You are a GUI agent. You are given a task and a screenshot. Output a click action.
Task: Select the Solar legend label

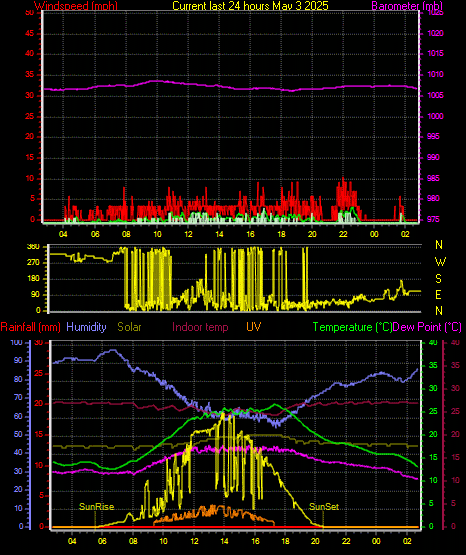coord(129,327)
